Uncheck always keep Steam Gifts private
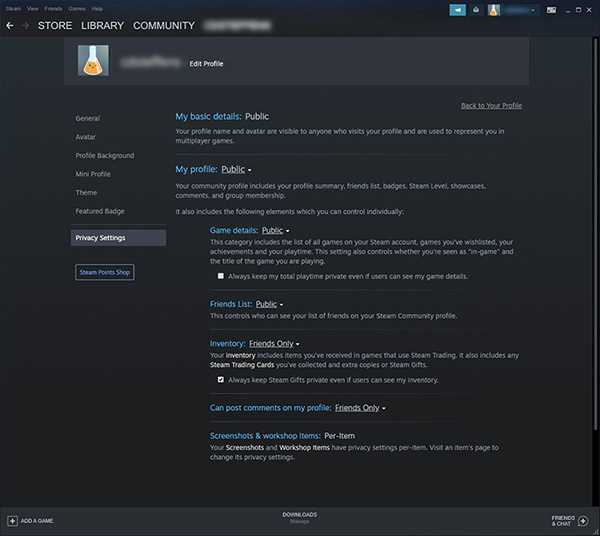Screen dimensions: 600x536 [x=221, y=380]
